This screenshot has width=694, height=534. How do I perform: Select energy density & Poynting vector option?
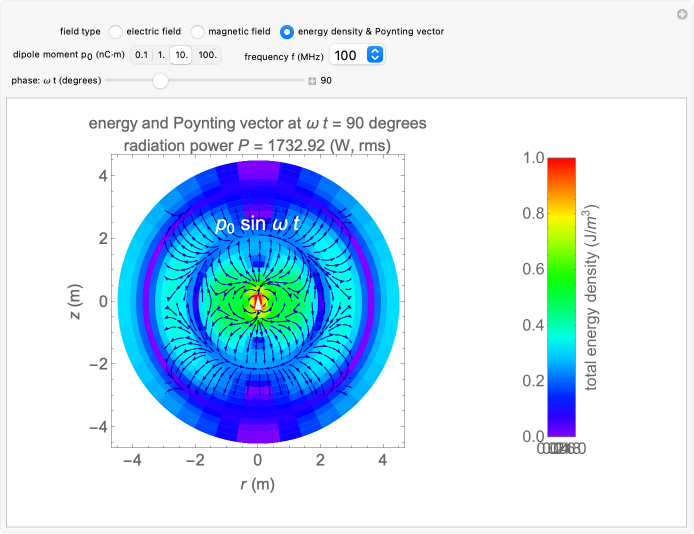coord(287,32)
